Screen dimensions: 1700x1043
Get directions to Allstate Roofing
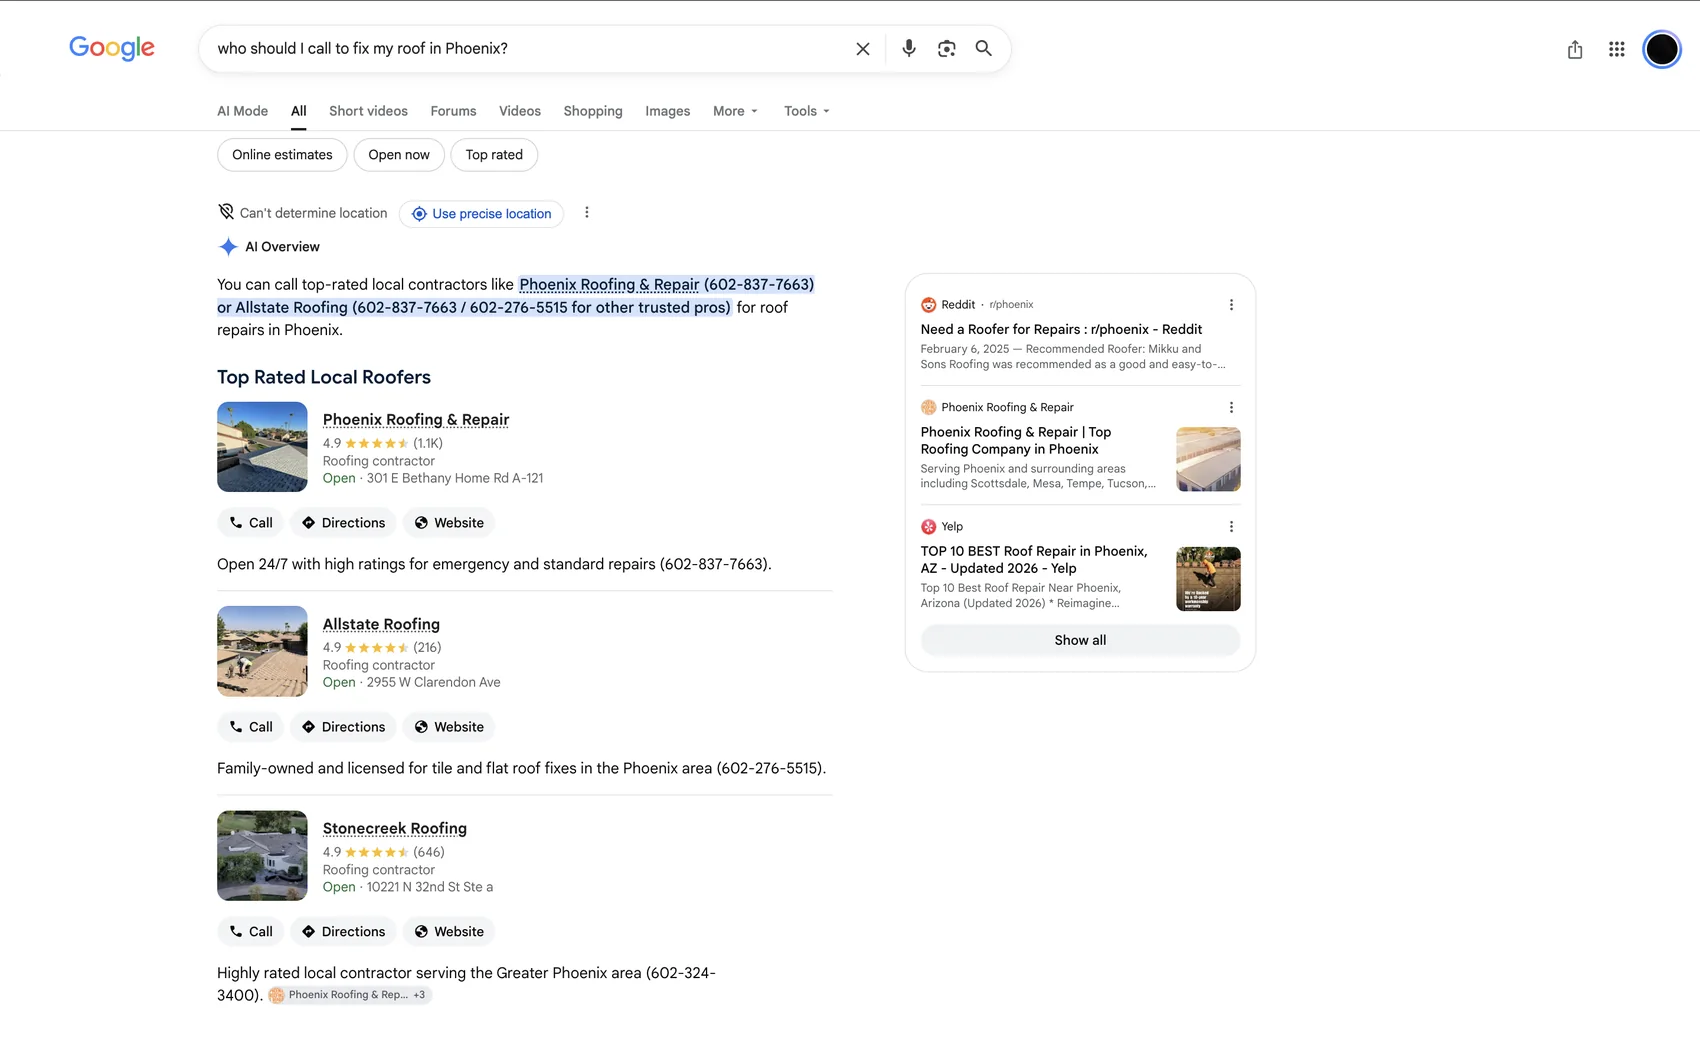343,727
